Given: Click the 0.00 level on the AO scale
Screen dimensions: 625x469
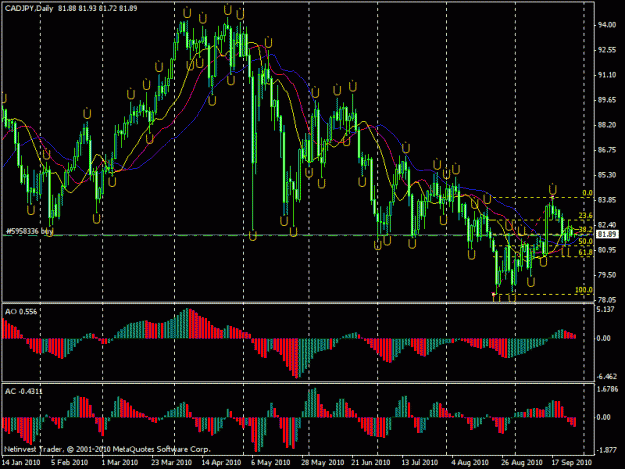Looking at the screenshot, I should point(603,338).
